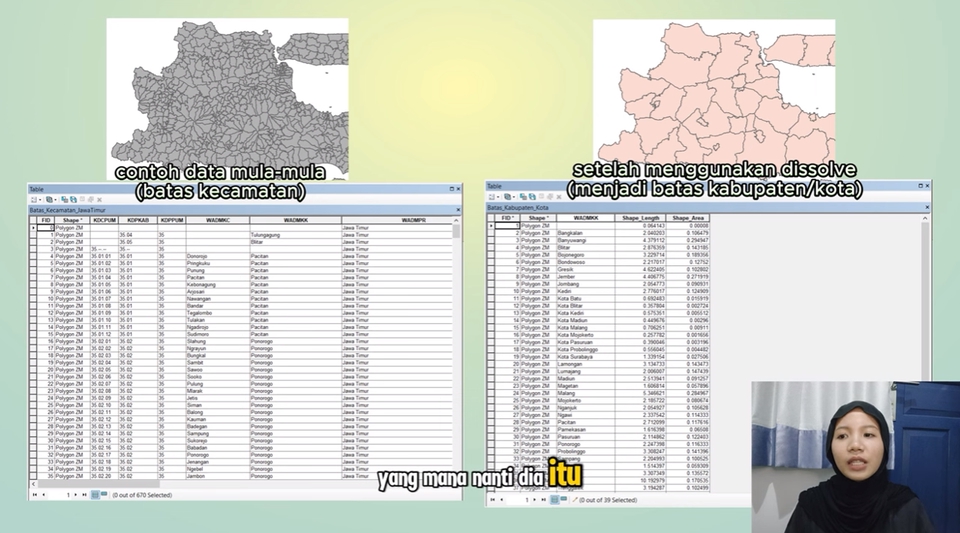Select Batas_Kecamatan_JawaTimur table title
960x533 pixels.
point(67,210)
